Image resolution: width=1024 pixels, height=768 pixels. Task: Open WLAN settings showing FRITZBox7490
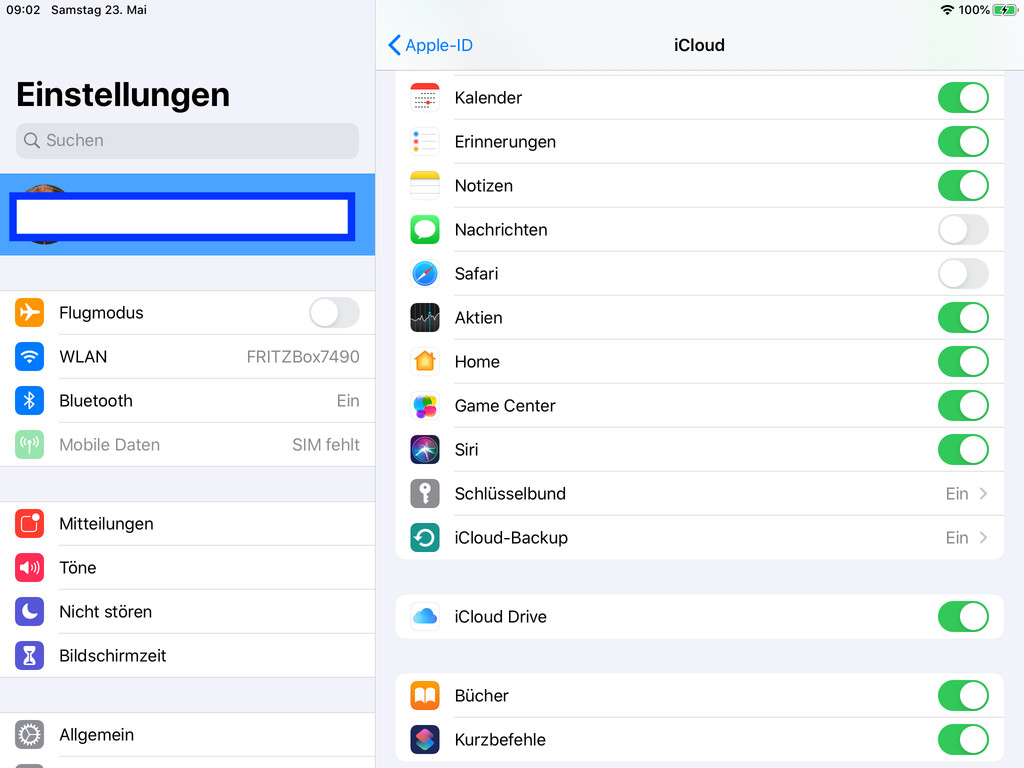tap(187, 357)
